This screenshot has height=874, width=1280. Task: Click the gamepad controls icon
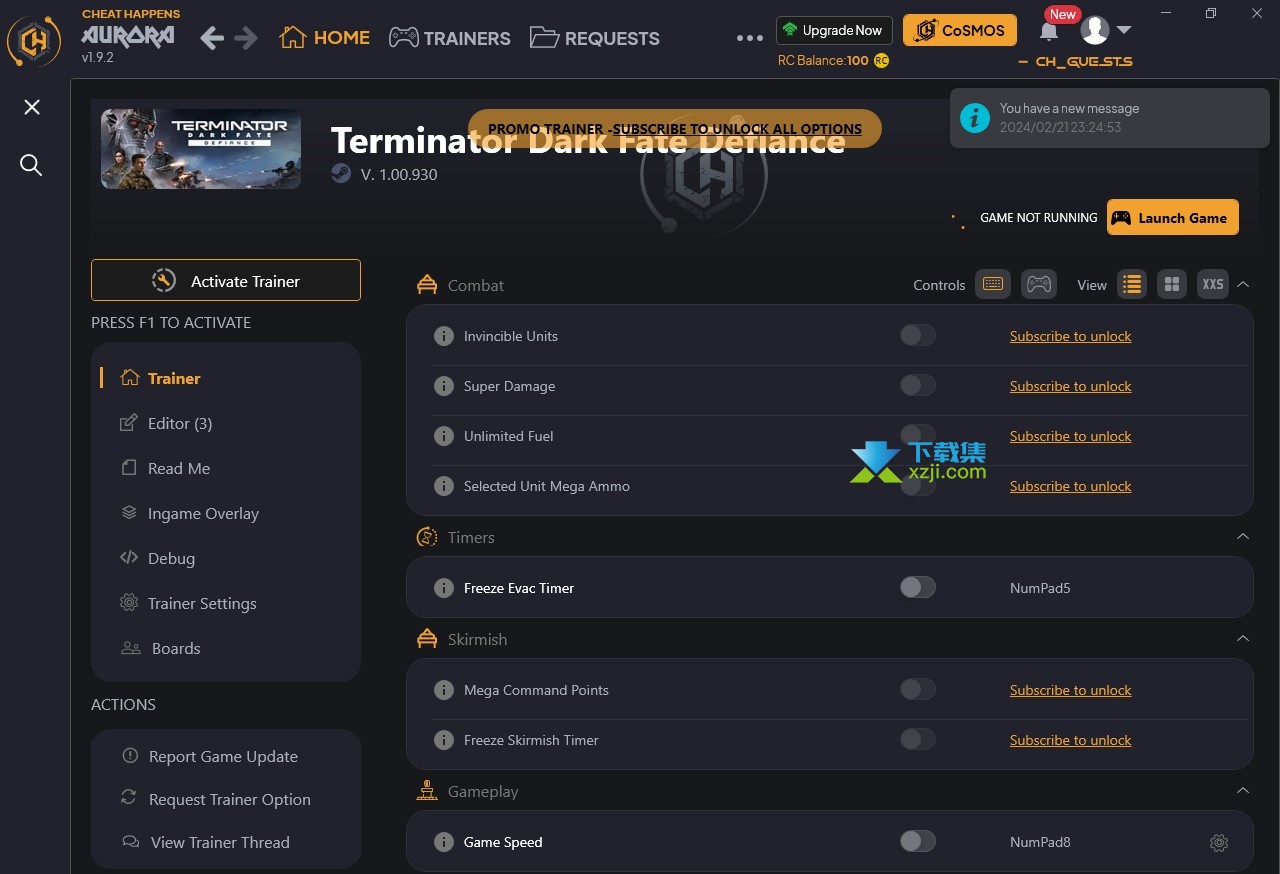1039,285
